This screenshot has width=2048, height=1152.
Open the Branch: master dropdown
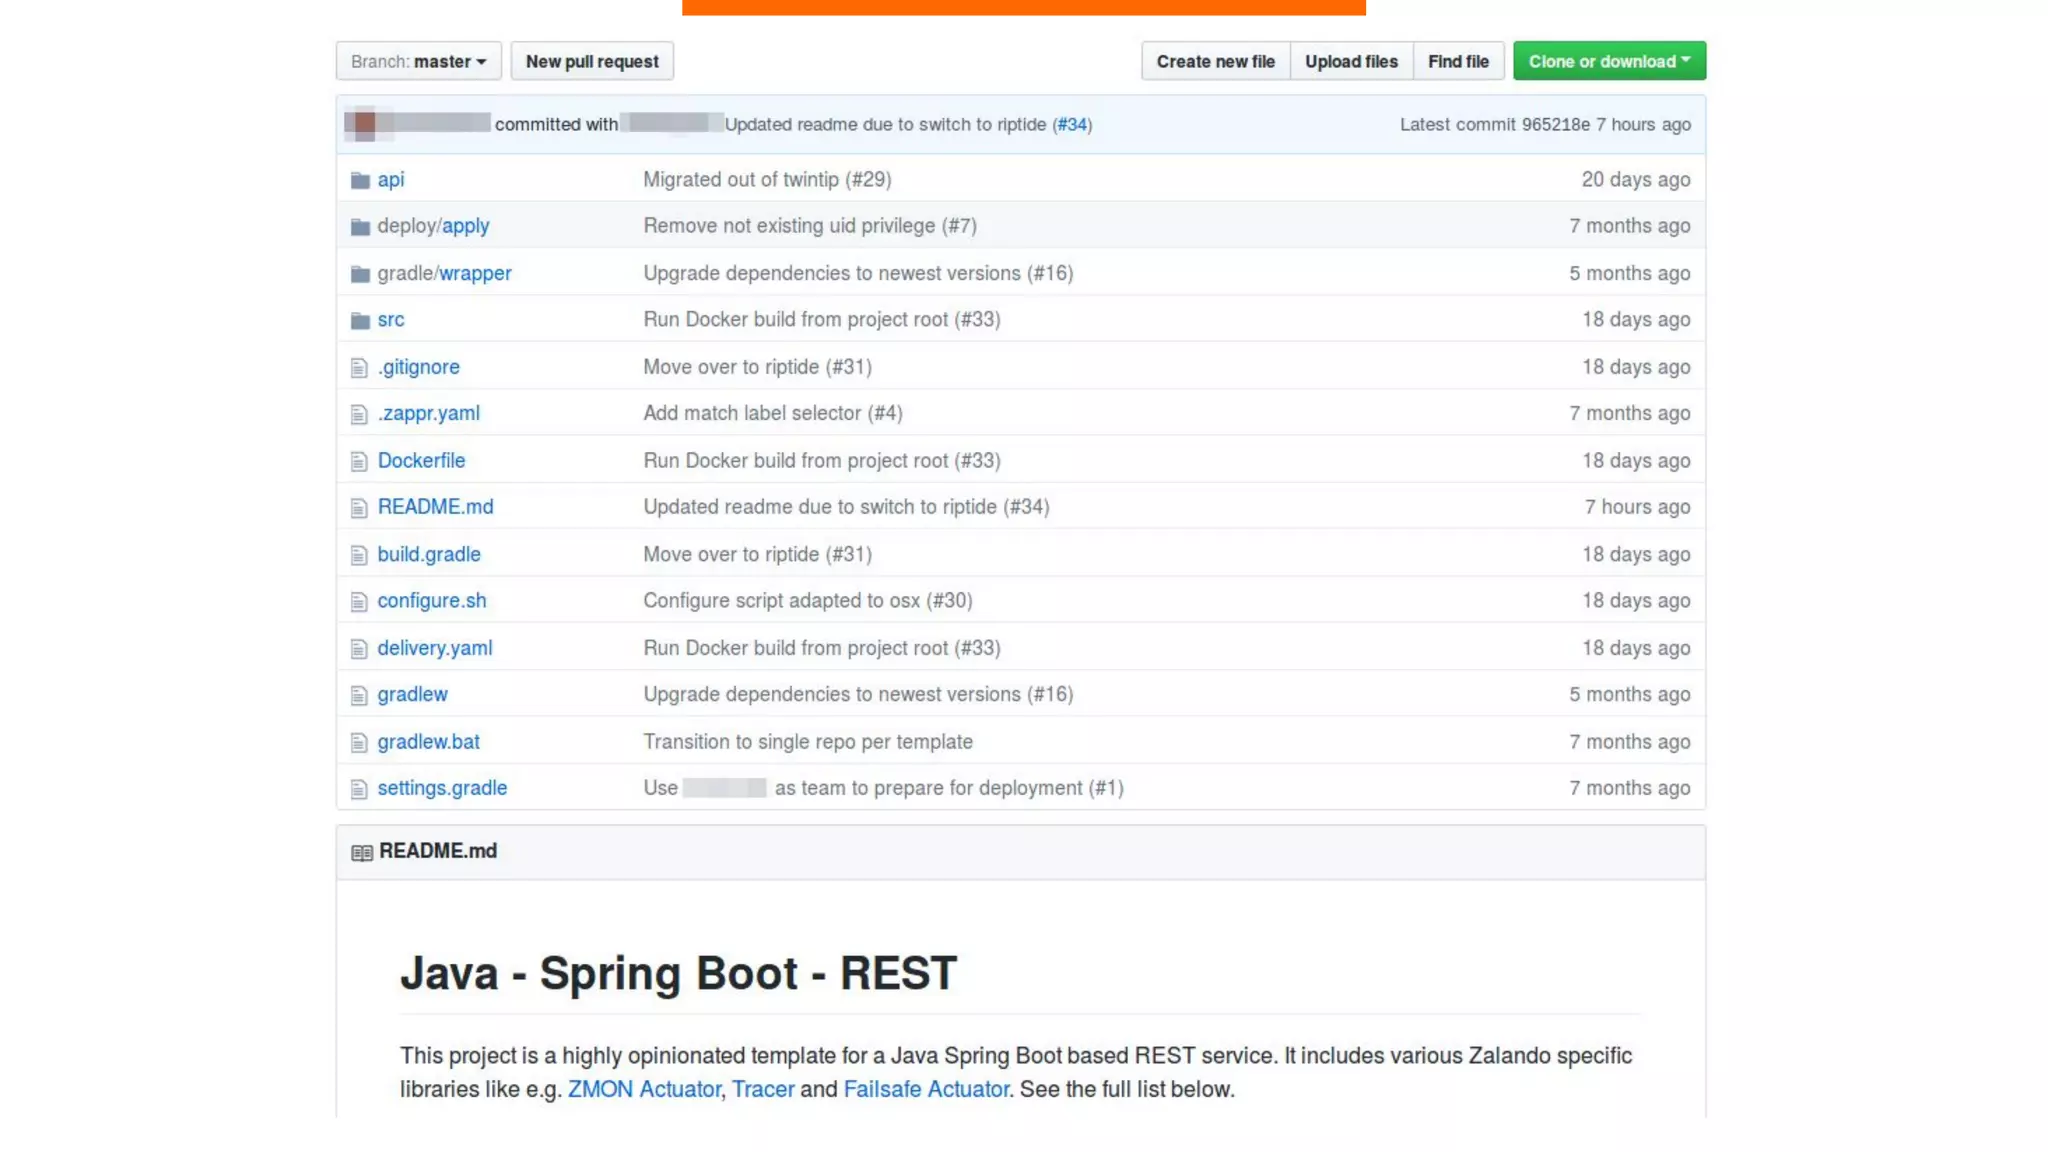[418, 61]
